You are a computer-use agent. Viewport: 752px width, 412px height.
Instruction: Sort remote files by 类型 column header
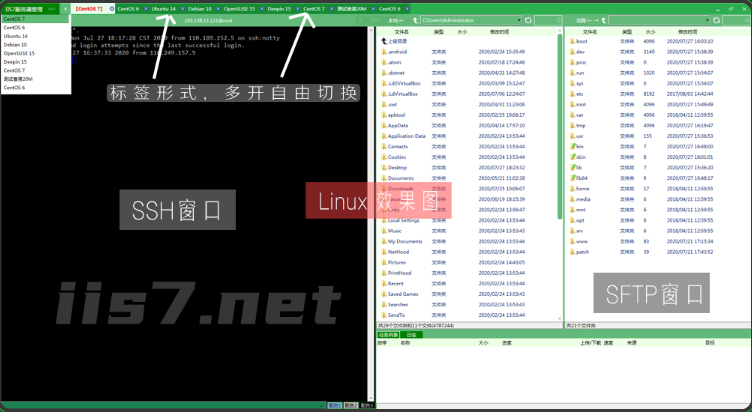point(627,32)
